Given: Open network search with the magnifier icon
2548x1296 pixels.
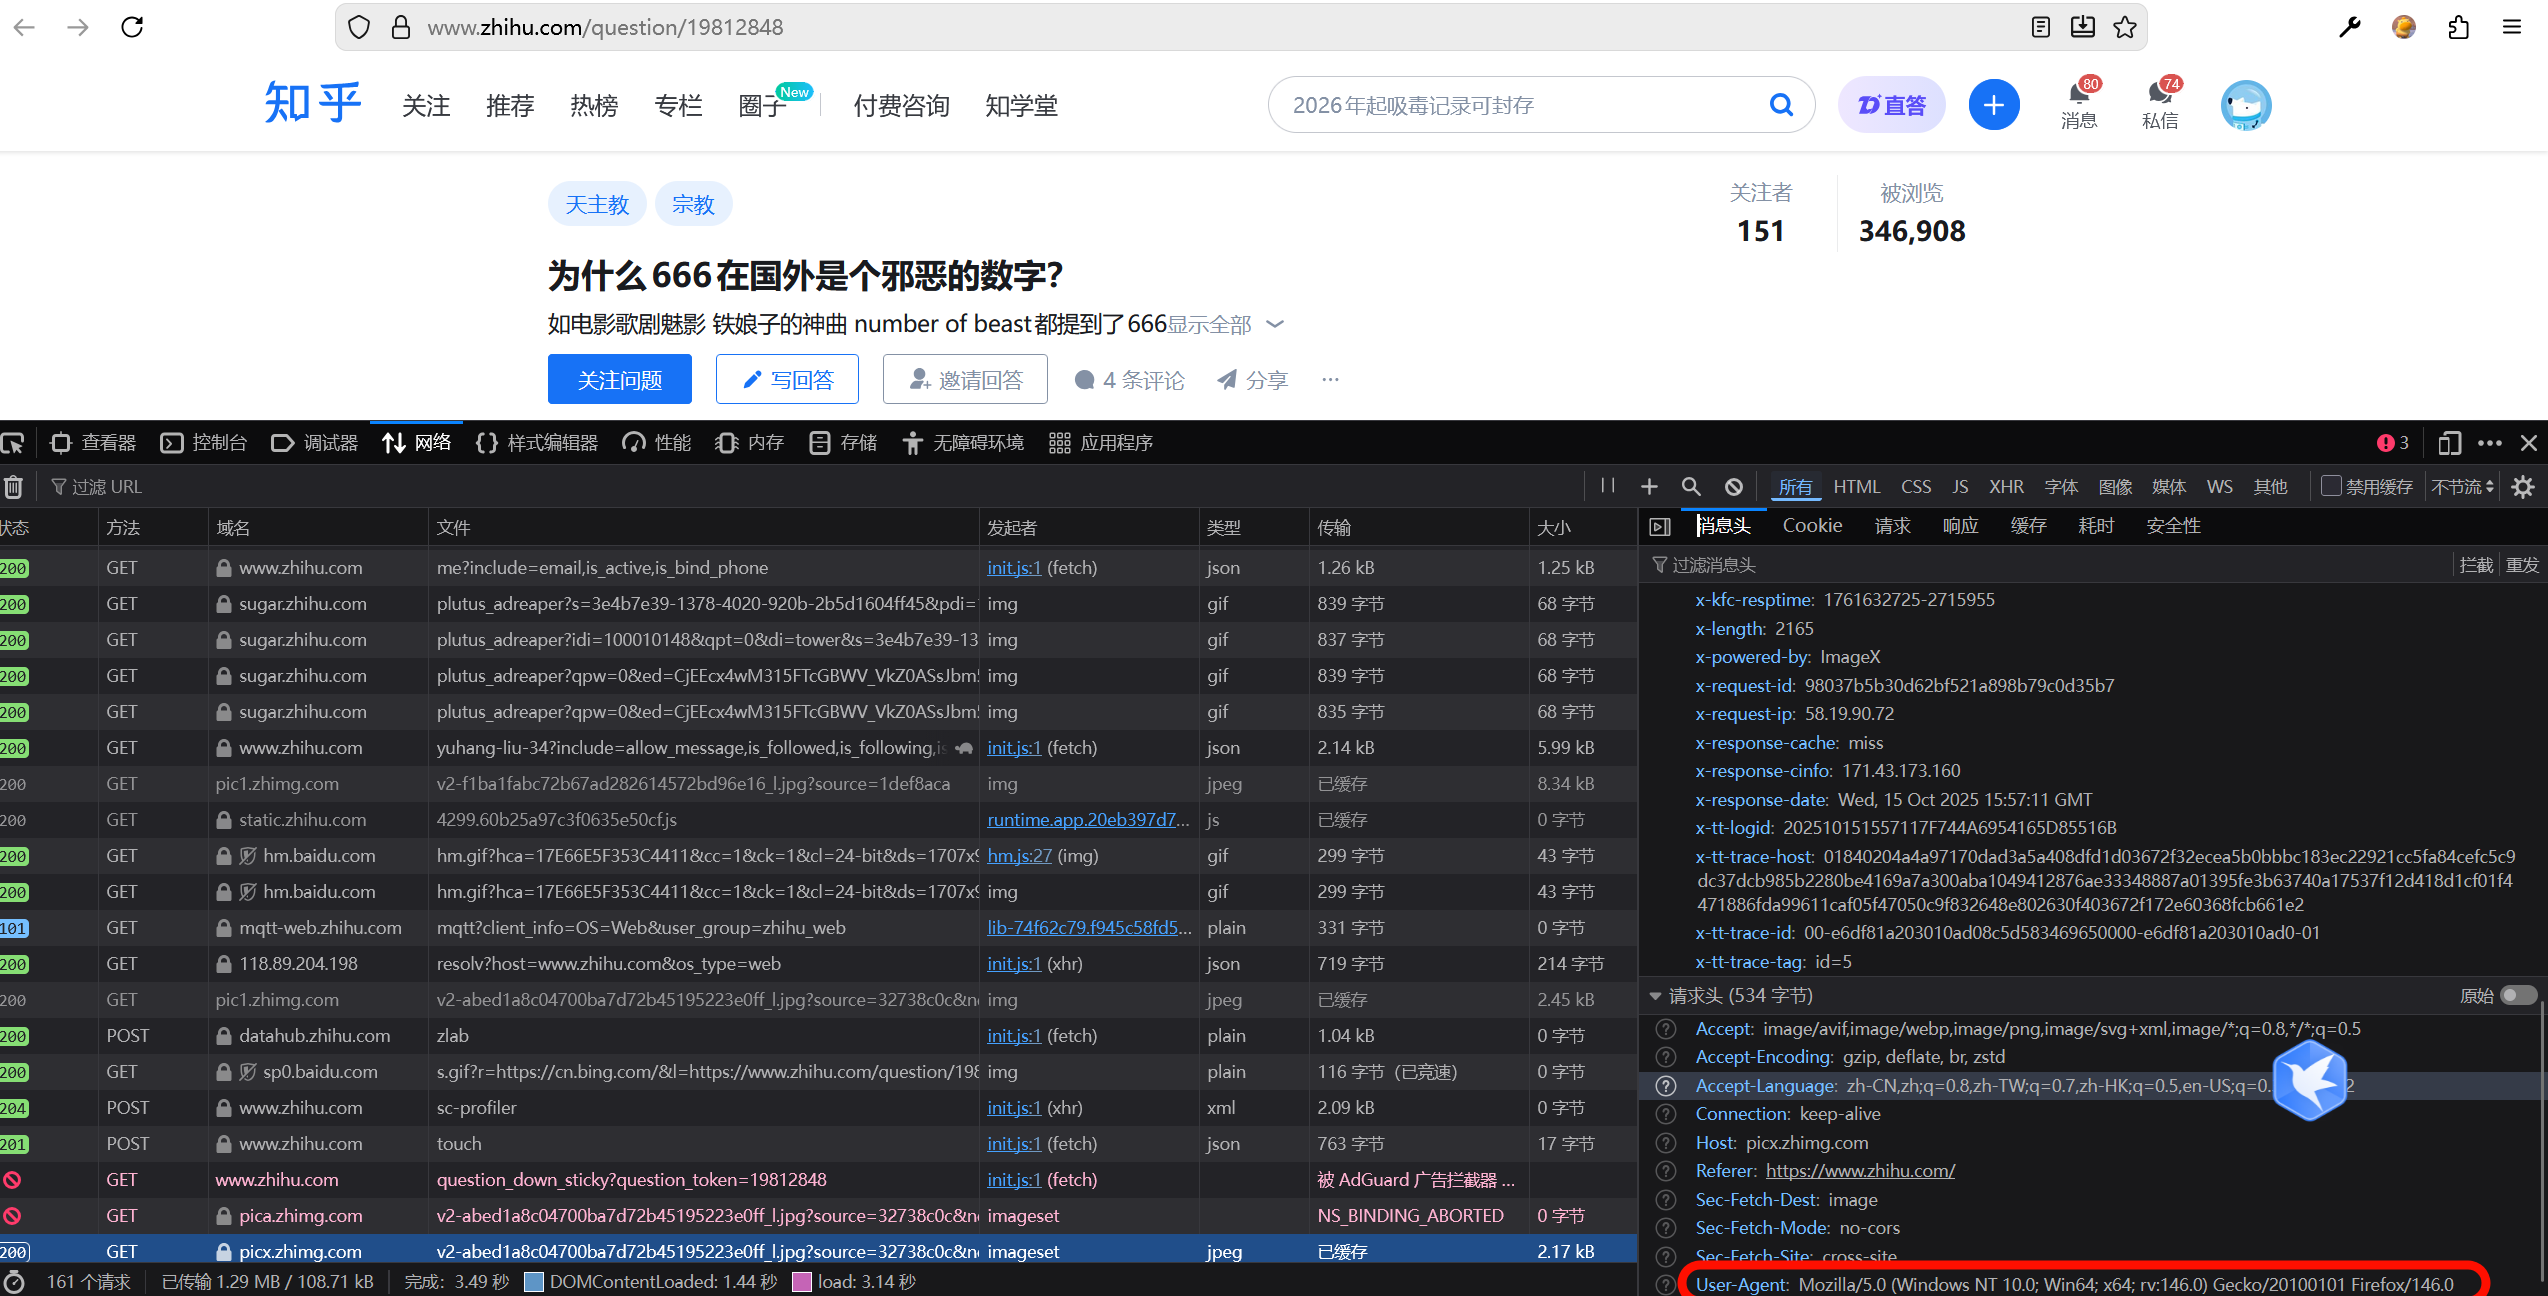Looking at the screenshot, I should pos(1691,486).
